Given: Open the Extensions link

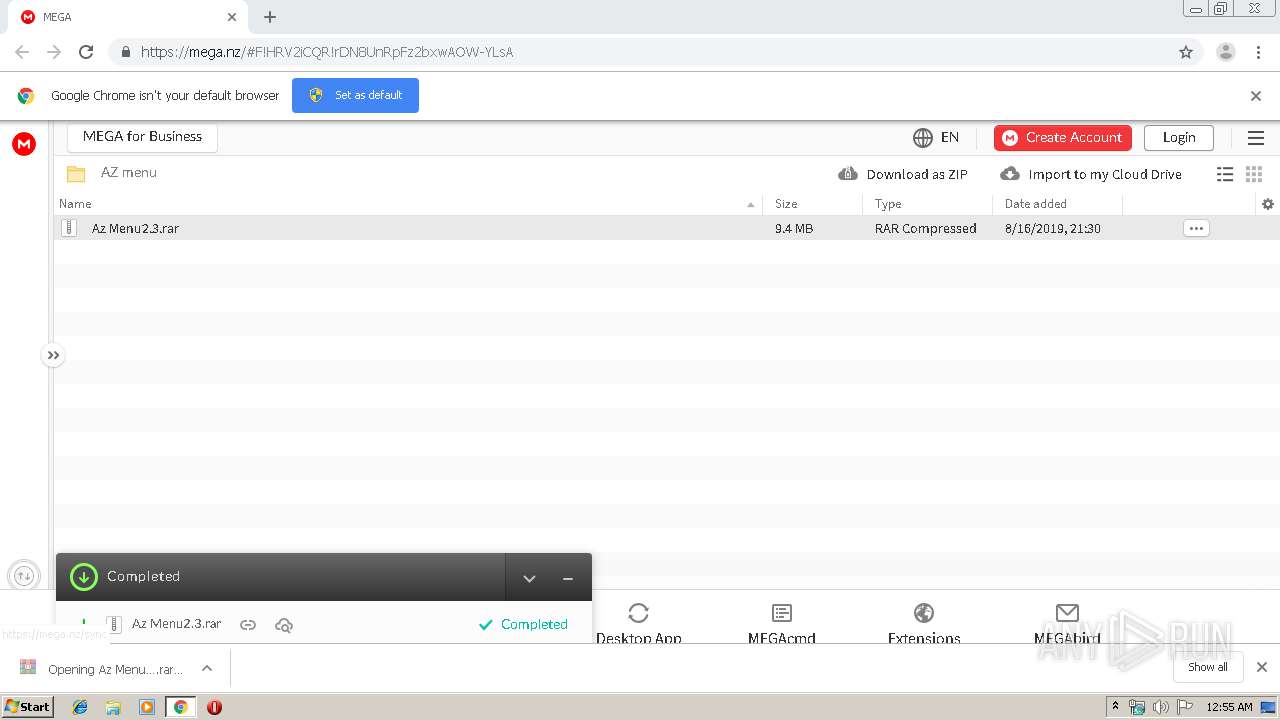Looking at the screenshot, I should point(924,624).
